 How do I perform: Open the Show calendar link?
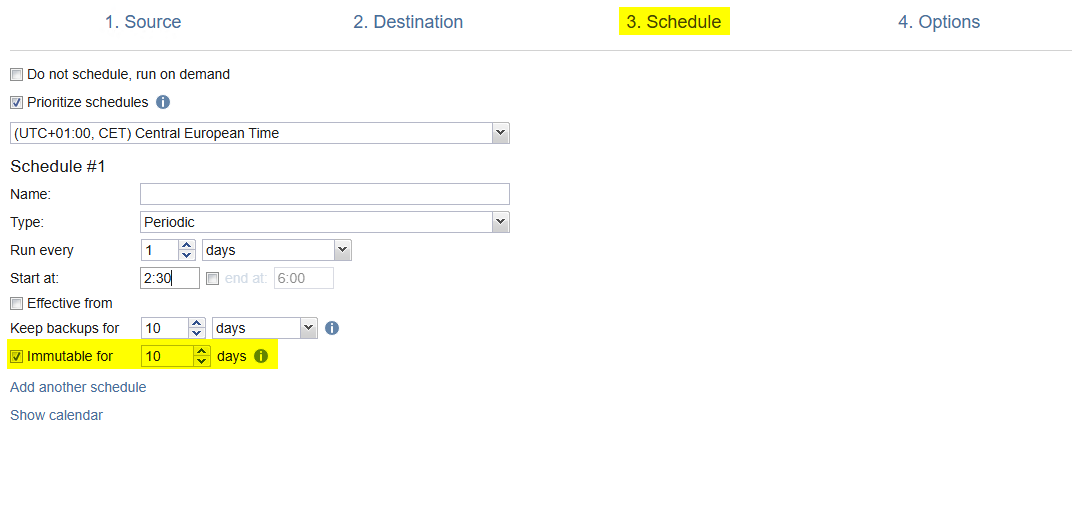pos(56,415)
